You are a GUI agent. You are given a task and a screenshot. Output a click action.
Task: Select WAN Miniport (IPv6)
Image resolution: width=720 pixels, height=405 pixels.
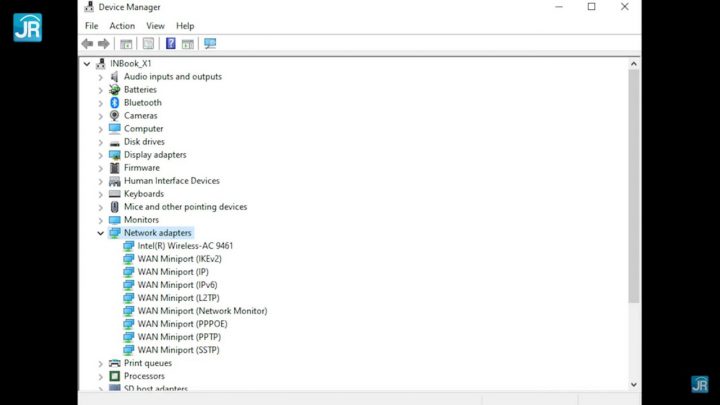click(x=177, y=285)
